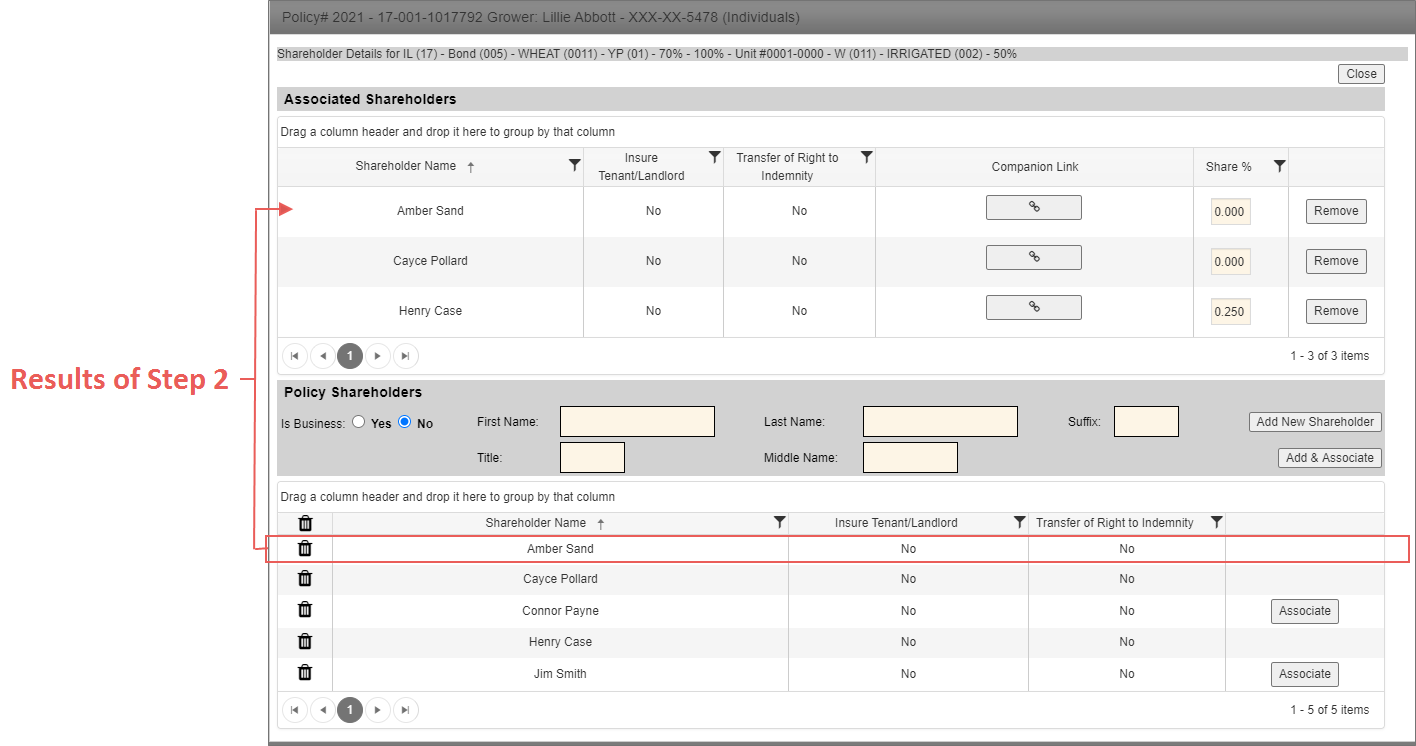This screenshot has width=1416, height=746.
Task: Go to previous page in Policy Shareholders pager
Action: [x=323, y=710]
